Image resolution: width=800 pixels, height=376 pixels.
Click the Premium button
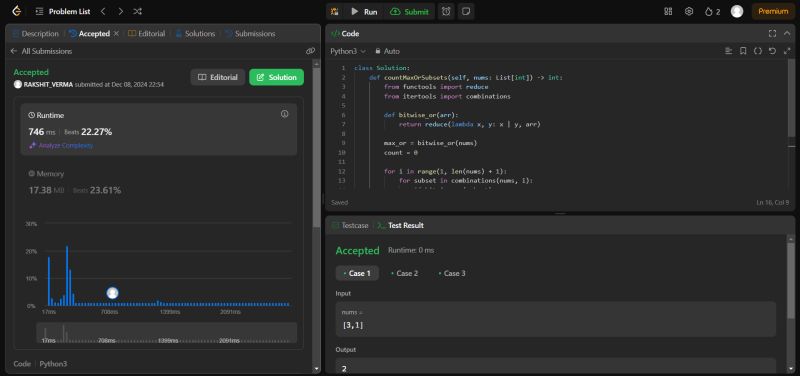point(773,11)
